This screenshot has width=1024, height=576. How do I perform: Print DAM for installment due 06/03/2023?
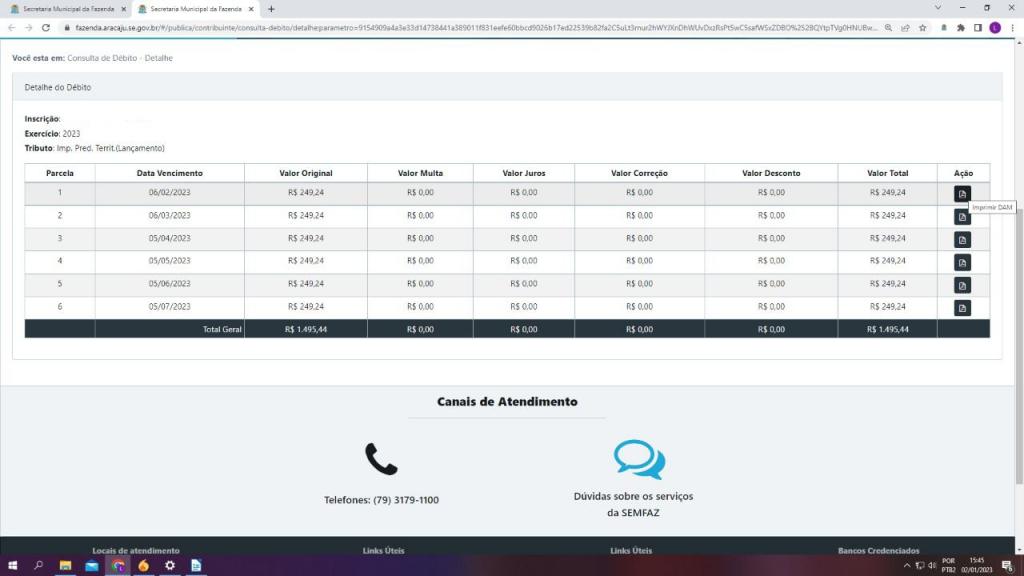tap(962, 217)
